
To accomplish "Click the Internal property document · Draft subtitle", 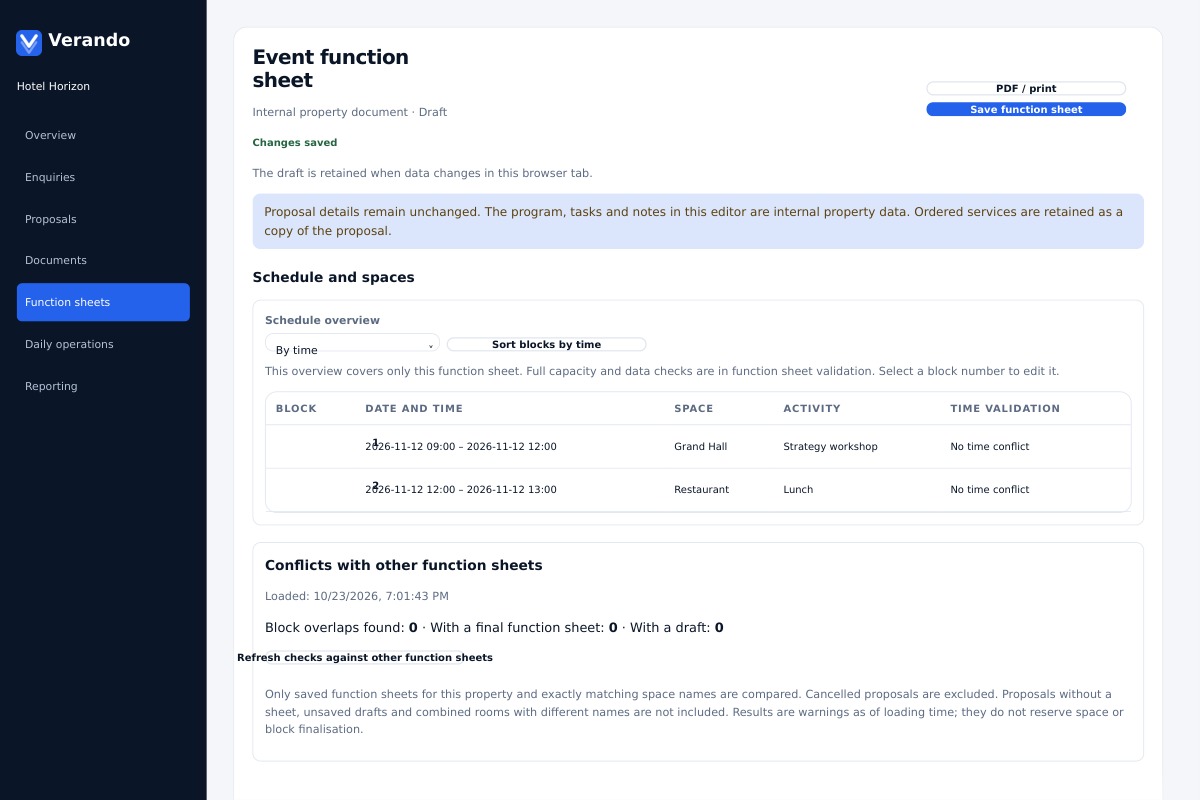I will (350, 112).
